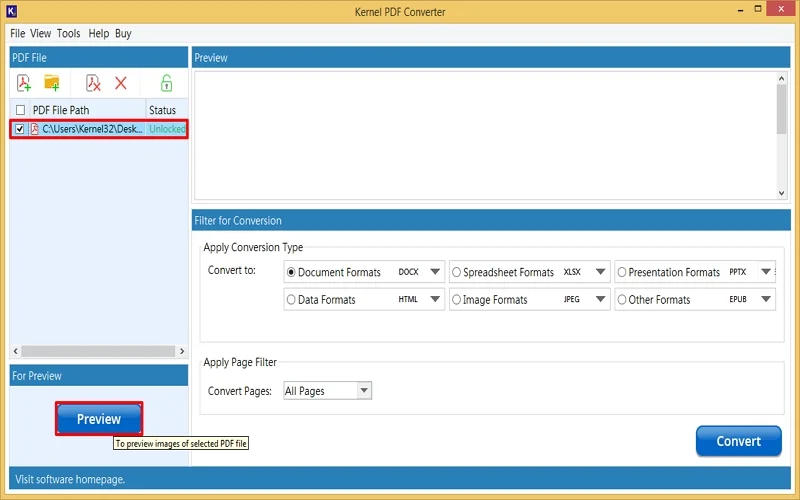Screen dimensions: 800x500
Task: Tick the header select-all checkbox
Action: coord(20,110)
